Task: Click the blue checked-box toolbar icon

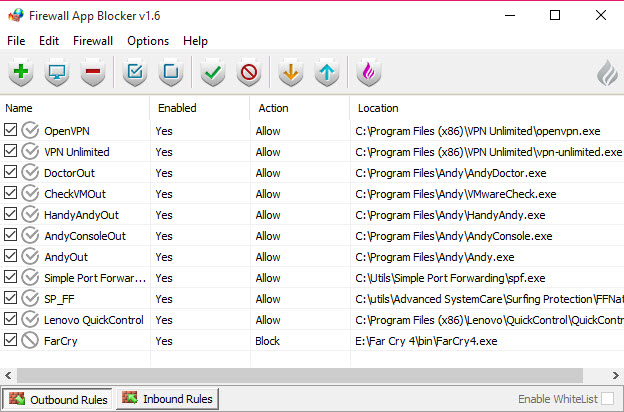Action: pos(135,72)
